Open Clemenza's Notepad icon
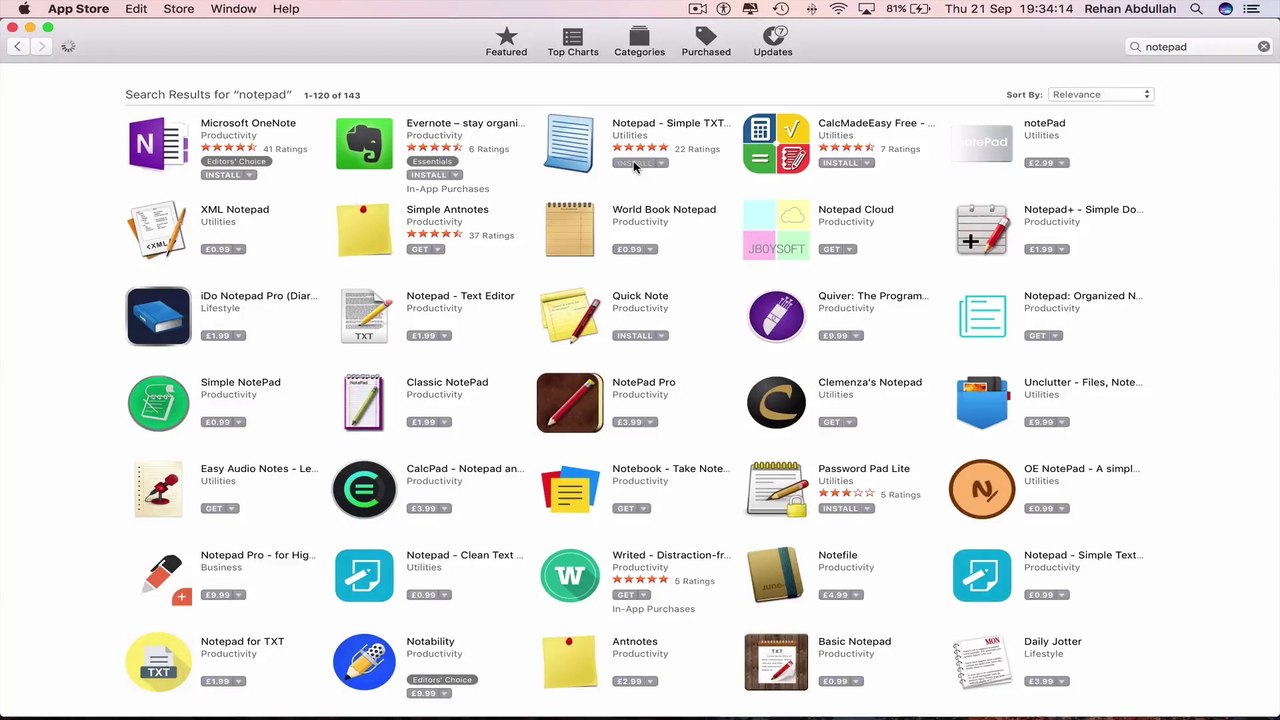The width and height of the screenshot is (1280, 720). click(776, 403)
